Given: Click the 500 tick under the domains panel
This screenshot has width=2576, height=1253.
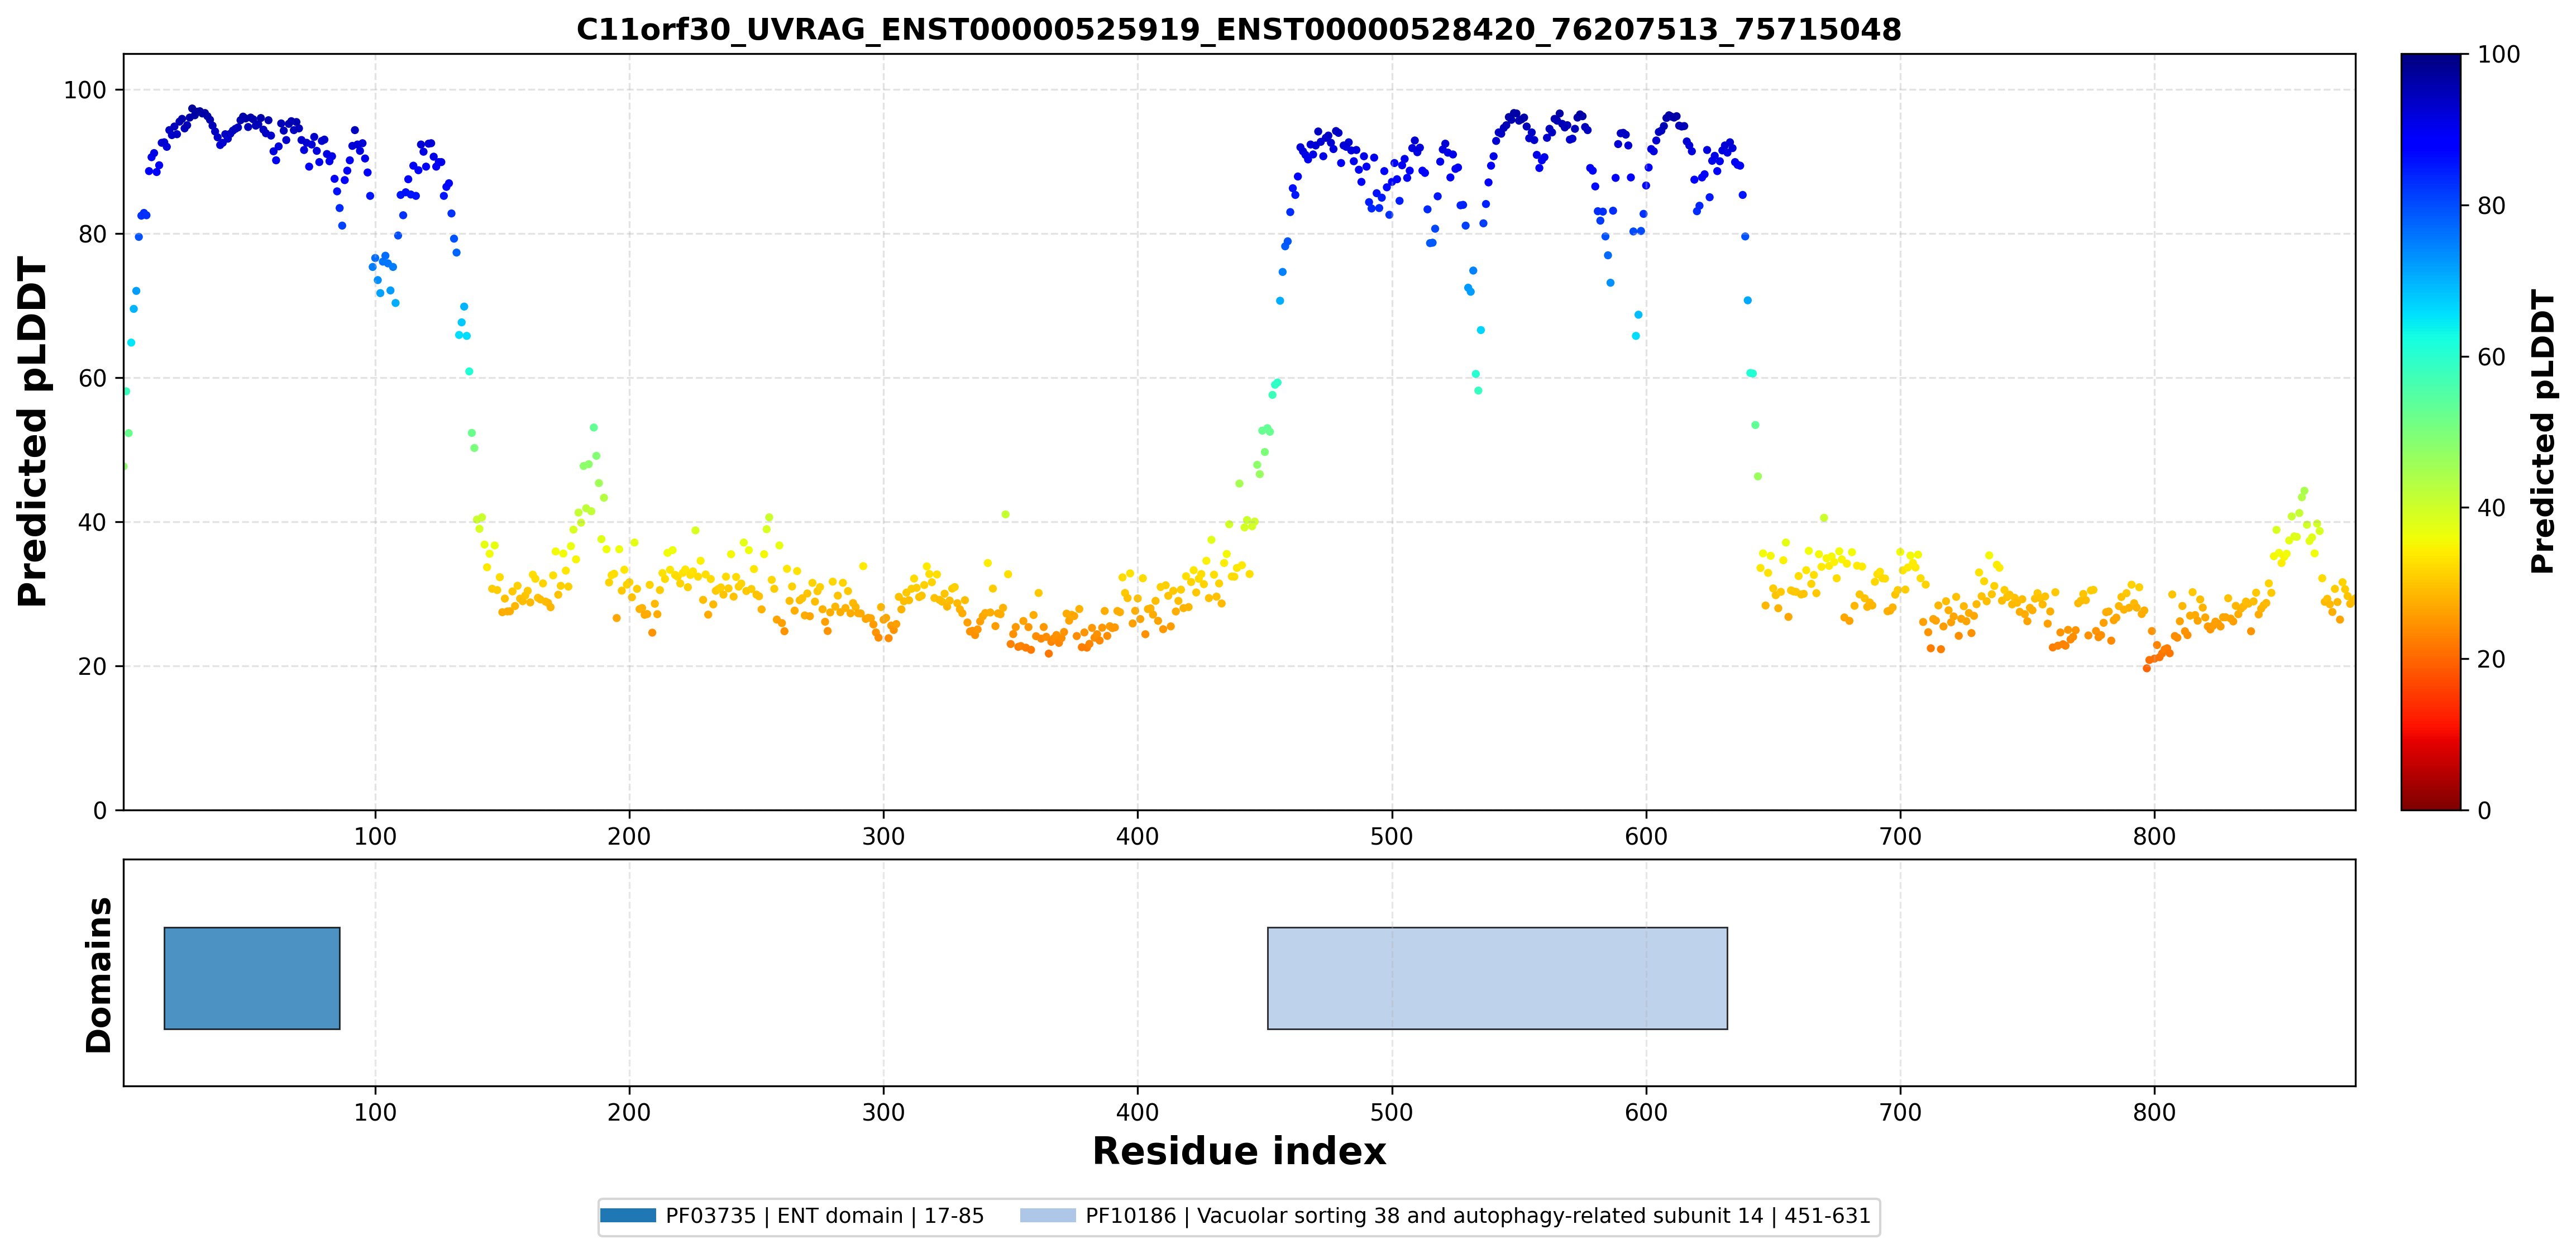Looking at the screenshot, I should point(1391,1112).
